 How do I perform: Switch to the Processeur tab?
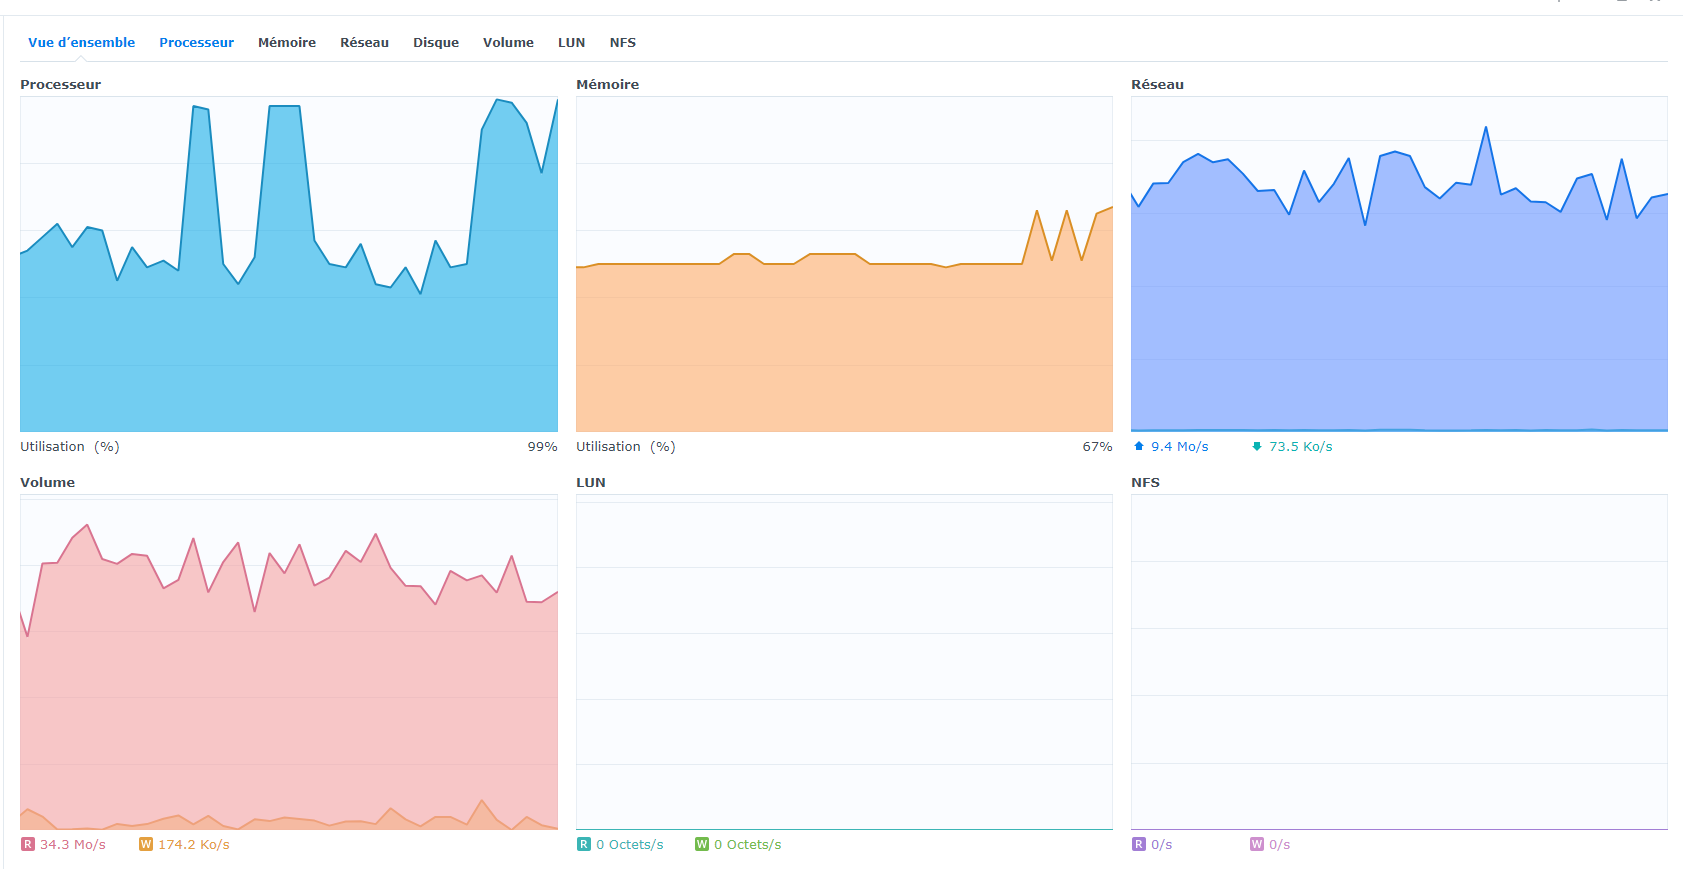[196, 43]
